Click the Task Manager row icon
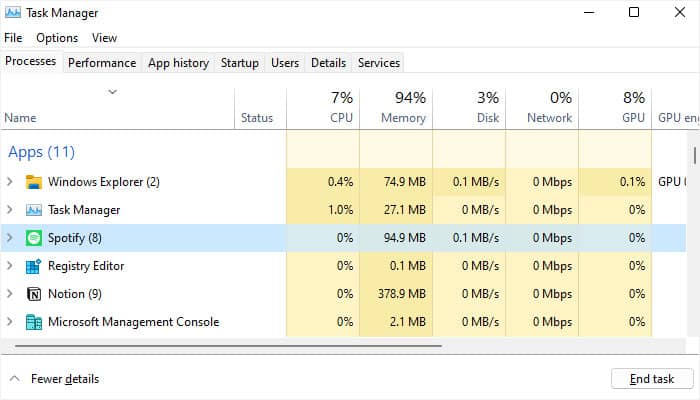The height and width of the screenshot is (400, 700). 34,210
